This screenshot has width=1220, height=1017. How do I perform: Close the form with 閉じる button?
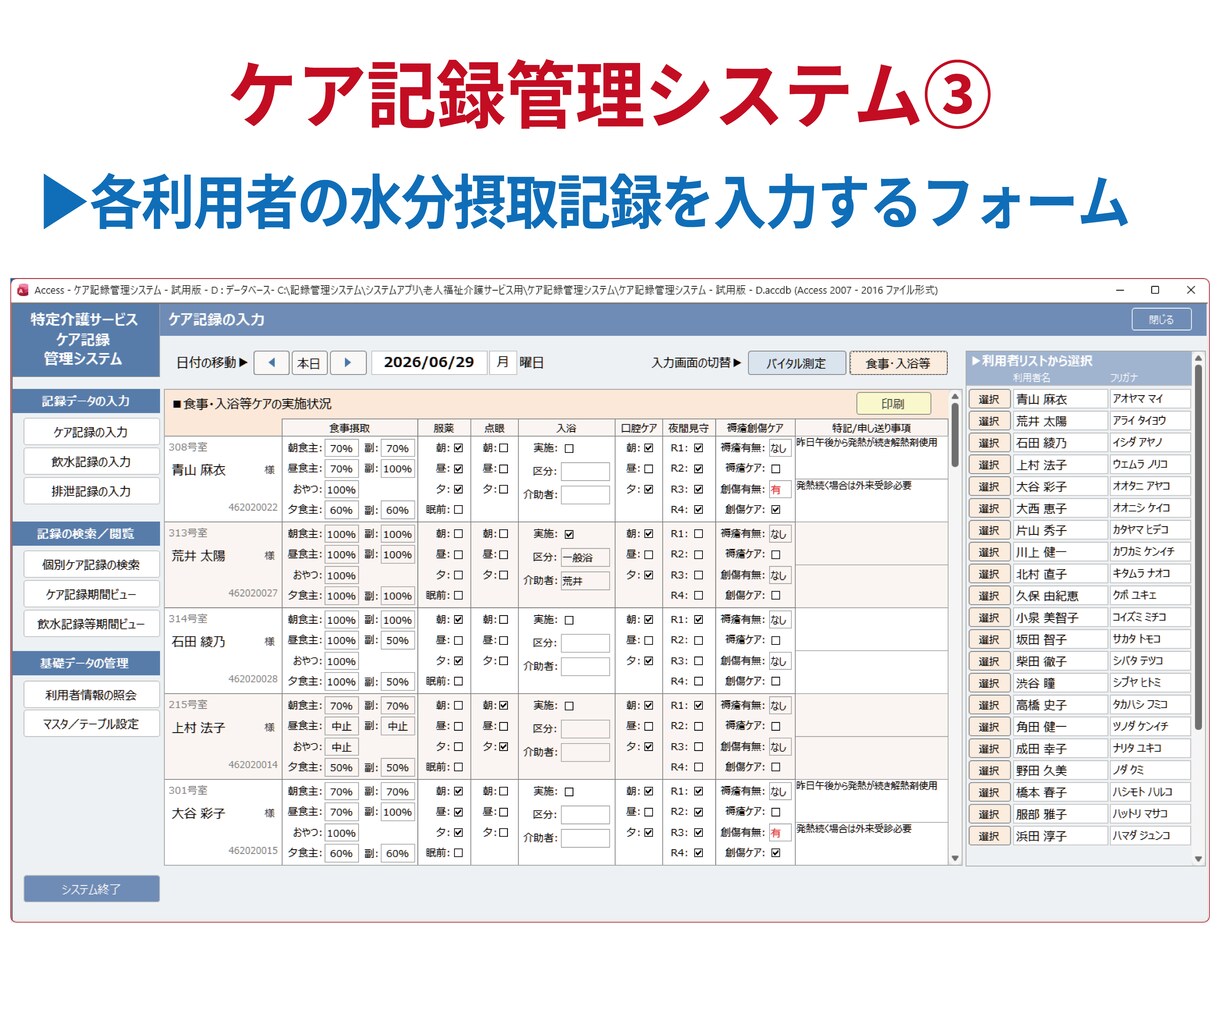(1162, 319)
